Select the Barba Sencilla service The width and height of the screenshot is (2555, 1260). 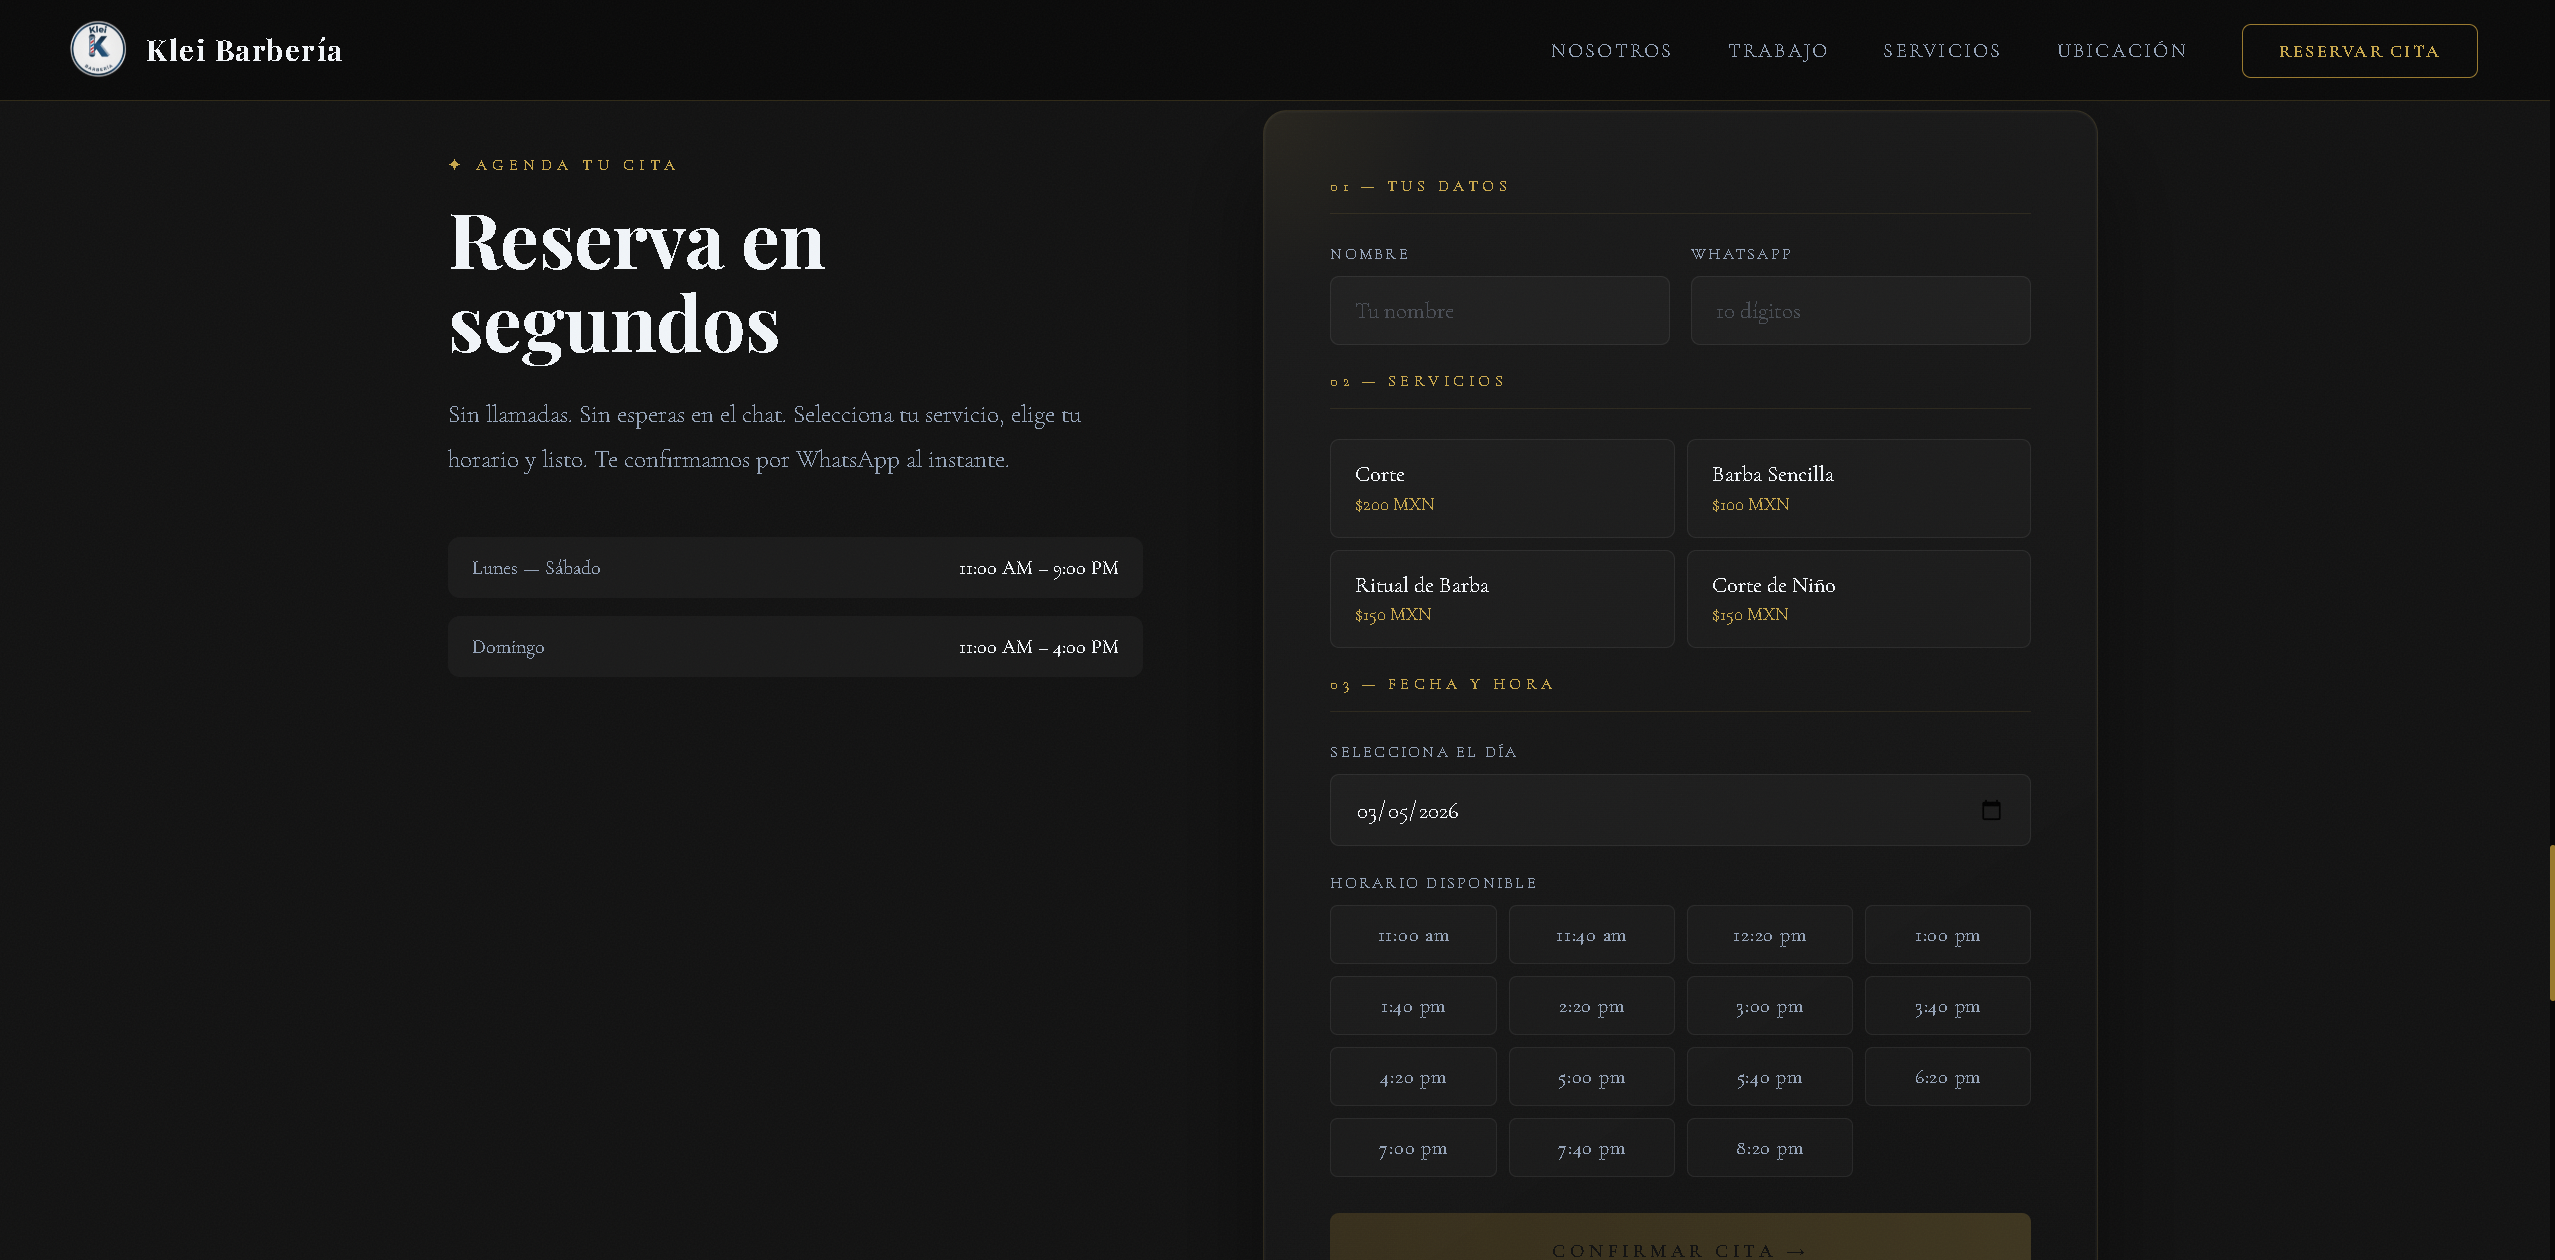point(1858,489)
